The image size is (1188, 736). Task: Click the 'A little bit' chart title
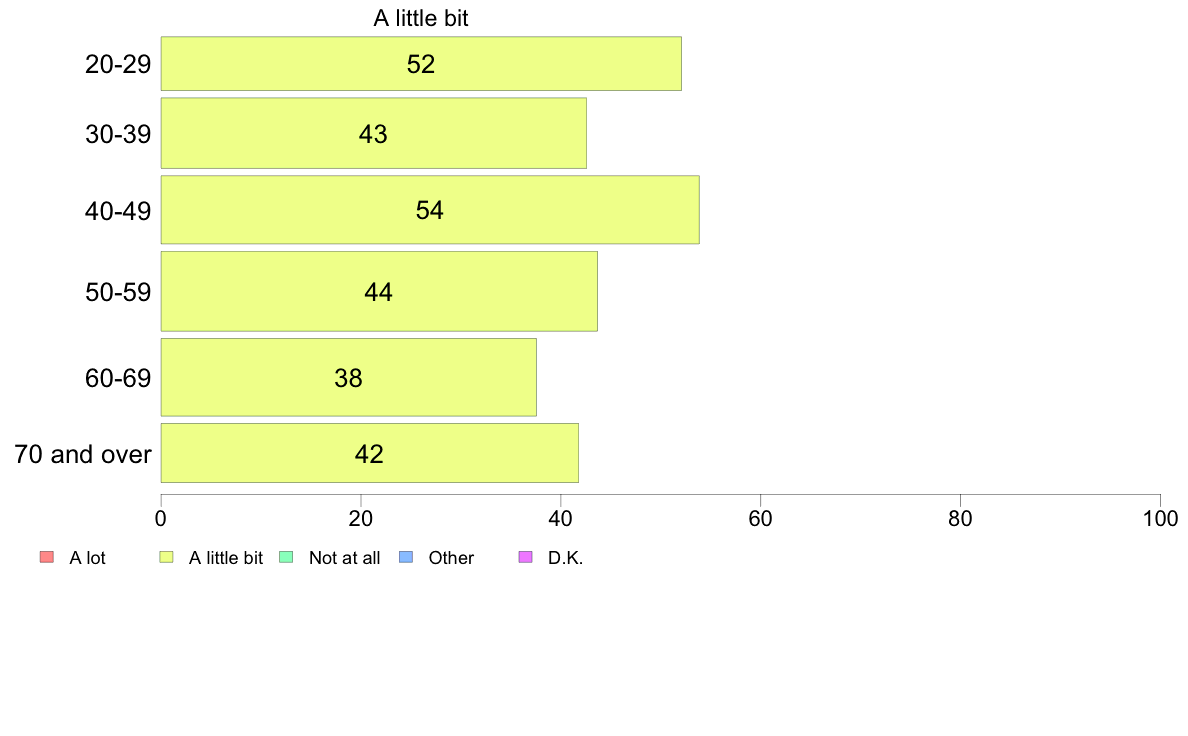420,18
